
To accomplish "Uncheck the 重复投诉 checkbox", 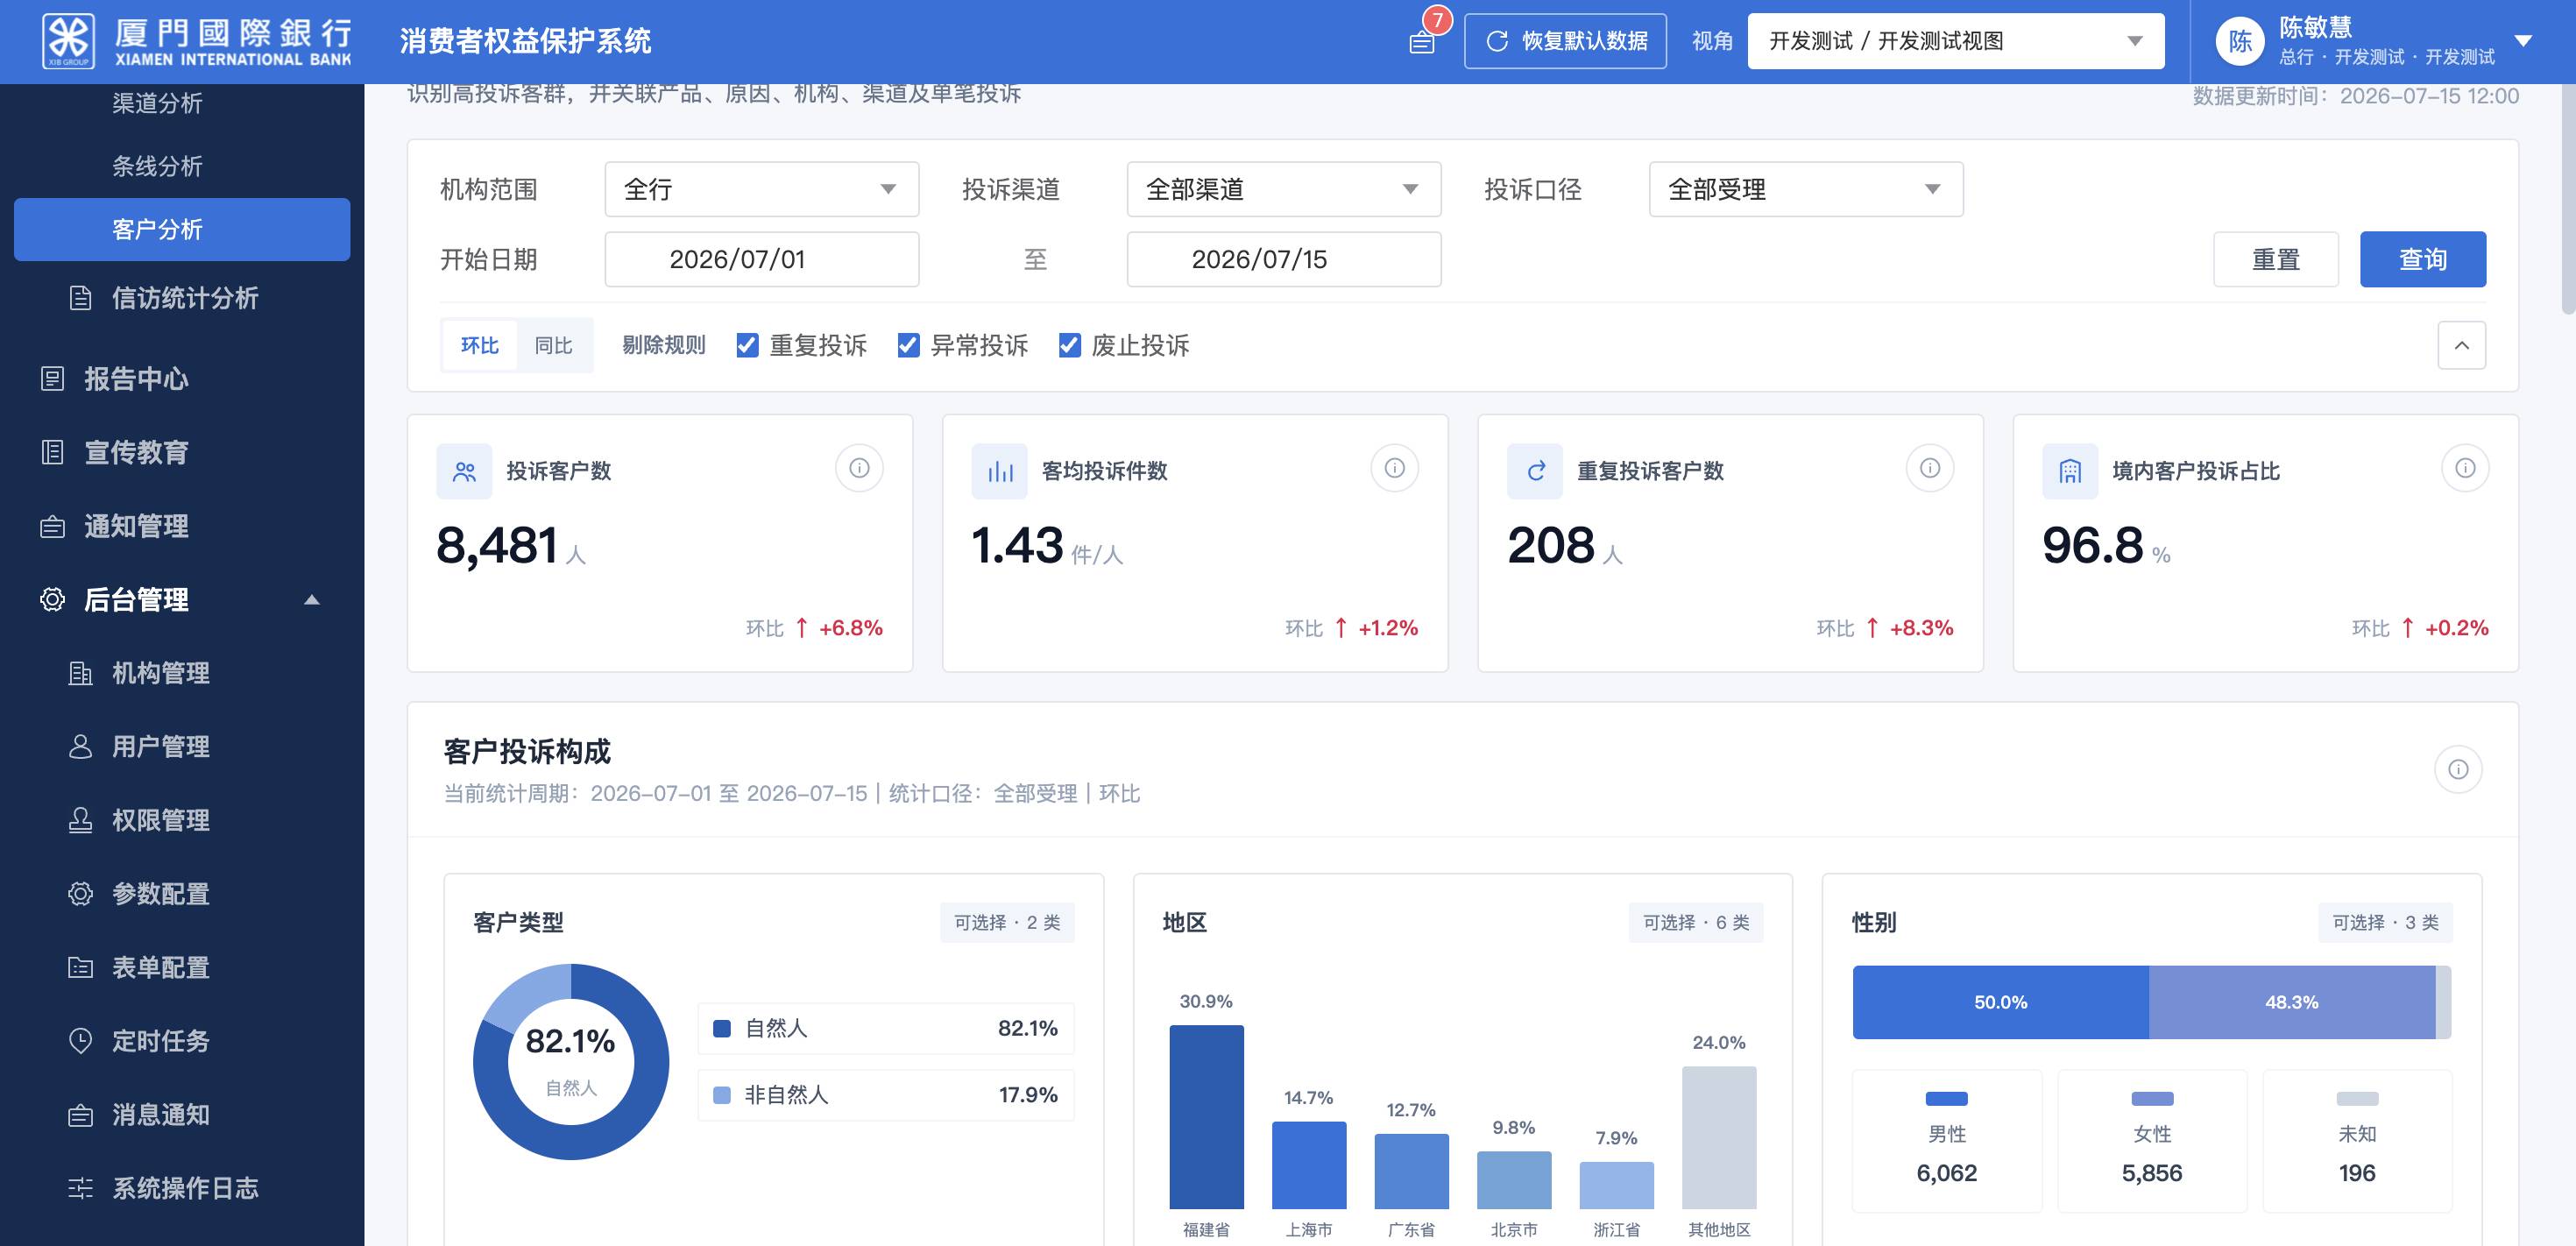I will tap(747, 345).
